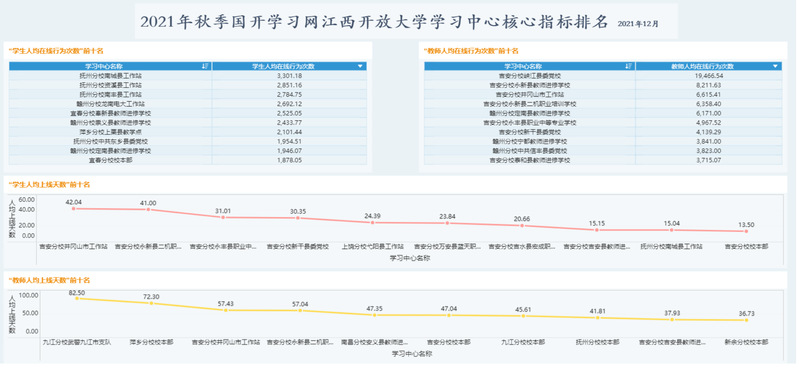Click the 13.50 data point on pink line
Screen dimensions: 799x370
click(x=747, y=231)
